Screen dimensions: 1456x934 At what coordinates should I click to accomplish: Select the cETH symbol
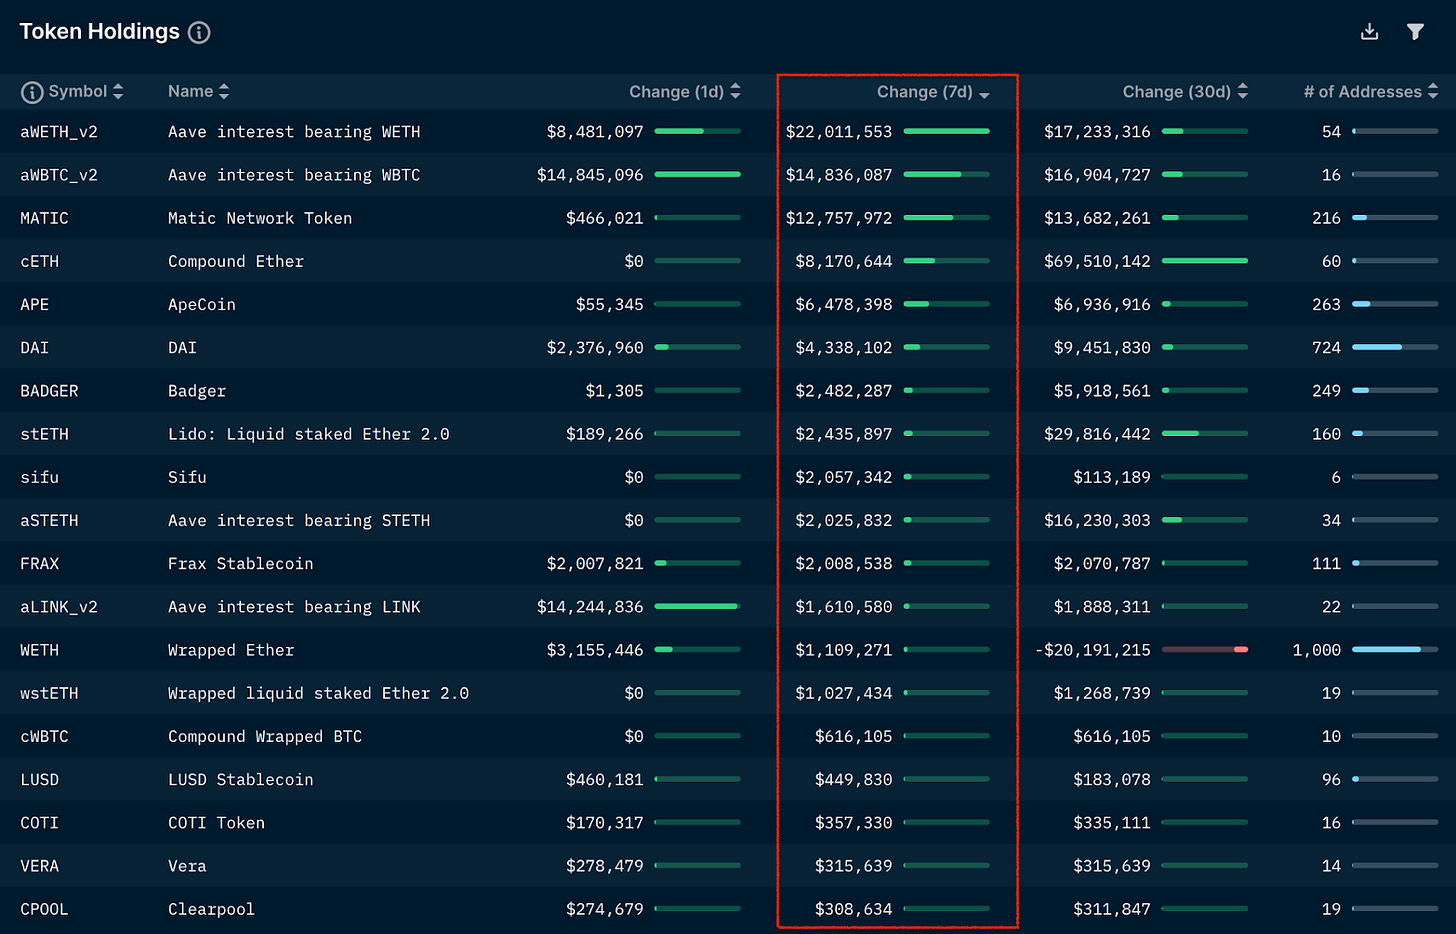point(39,261)
